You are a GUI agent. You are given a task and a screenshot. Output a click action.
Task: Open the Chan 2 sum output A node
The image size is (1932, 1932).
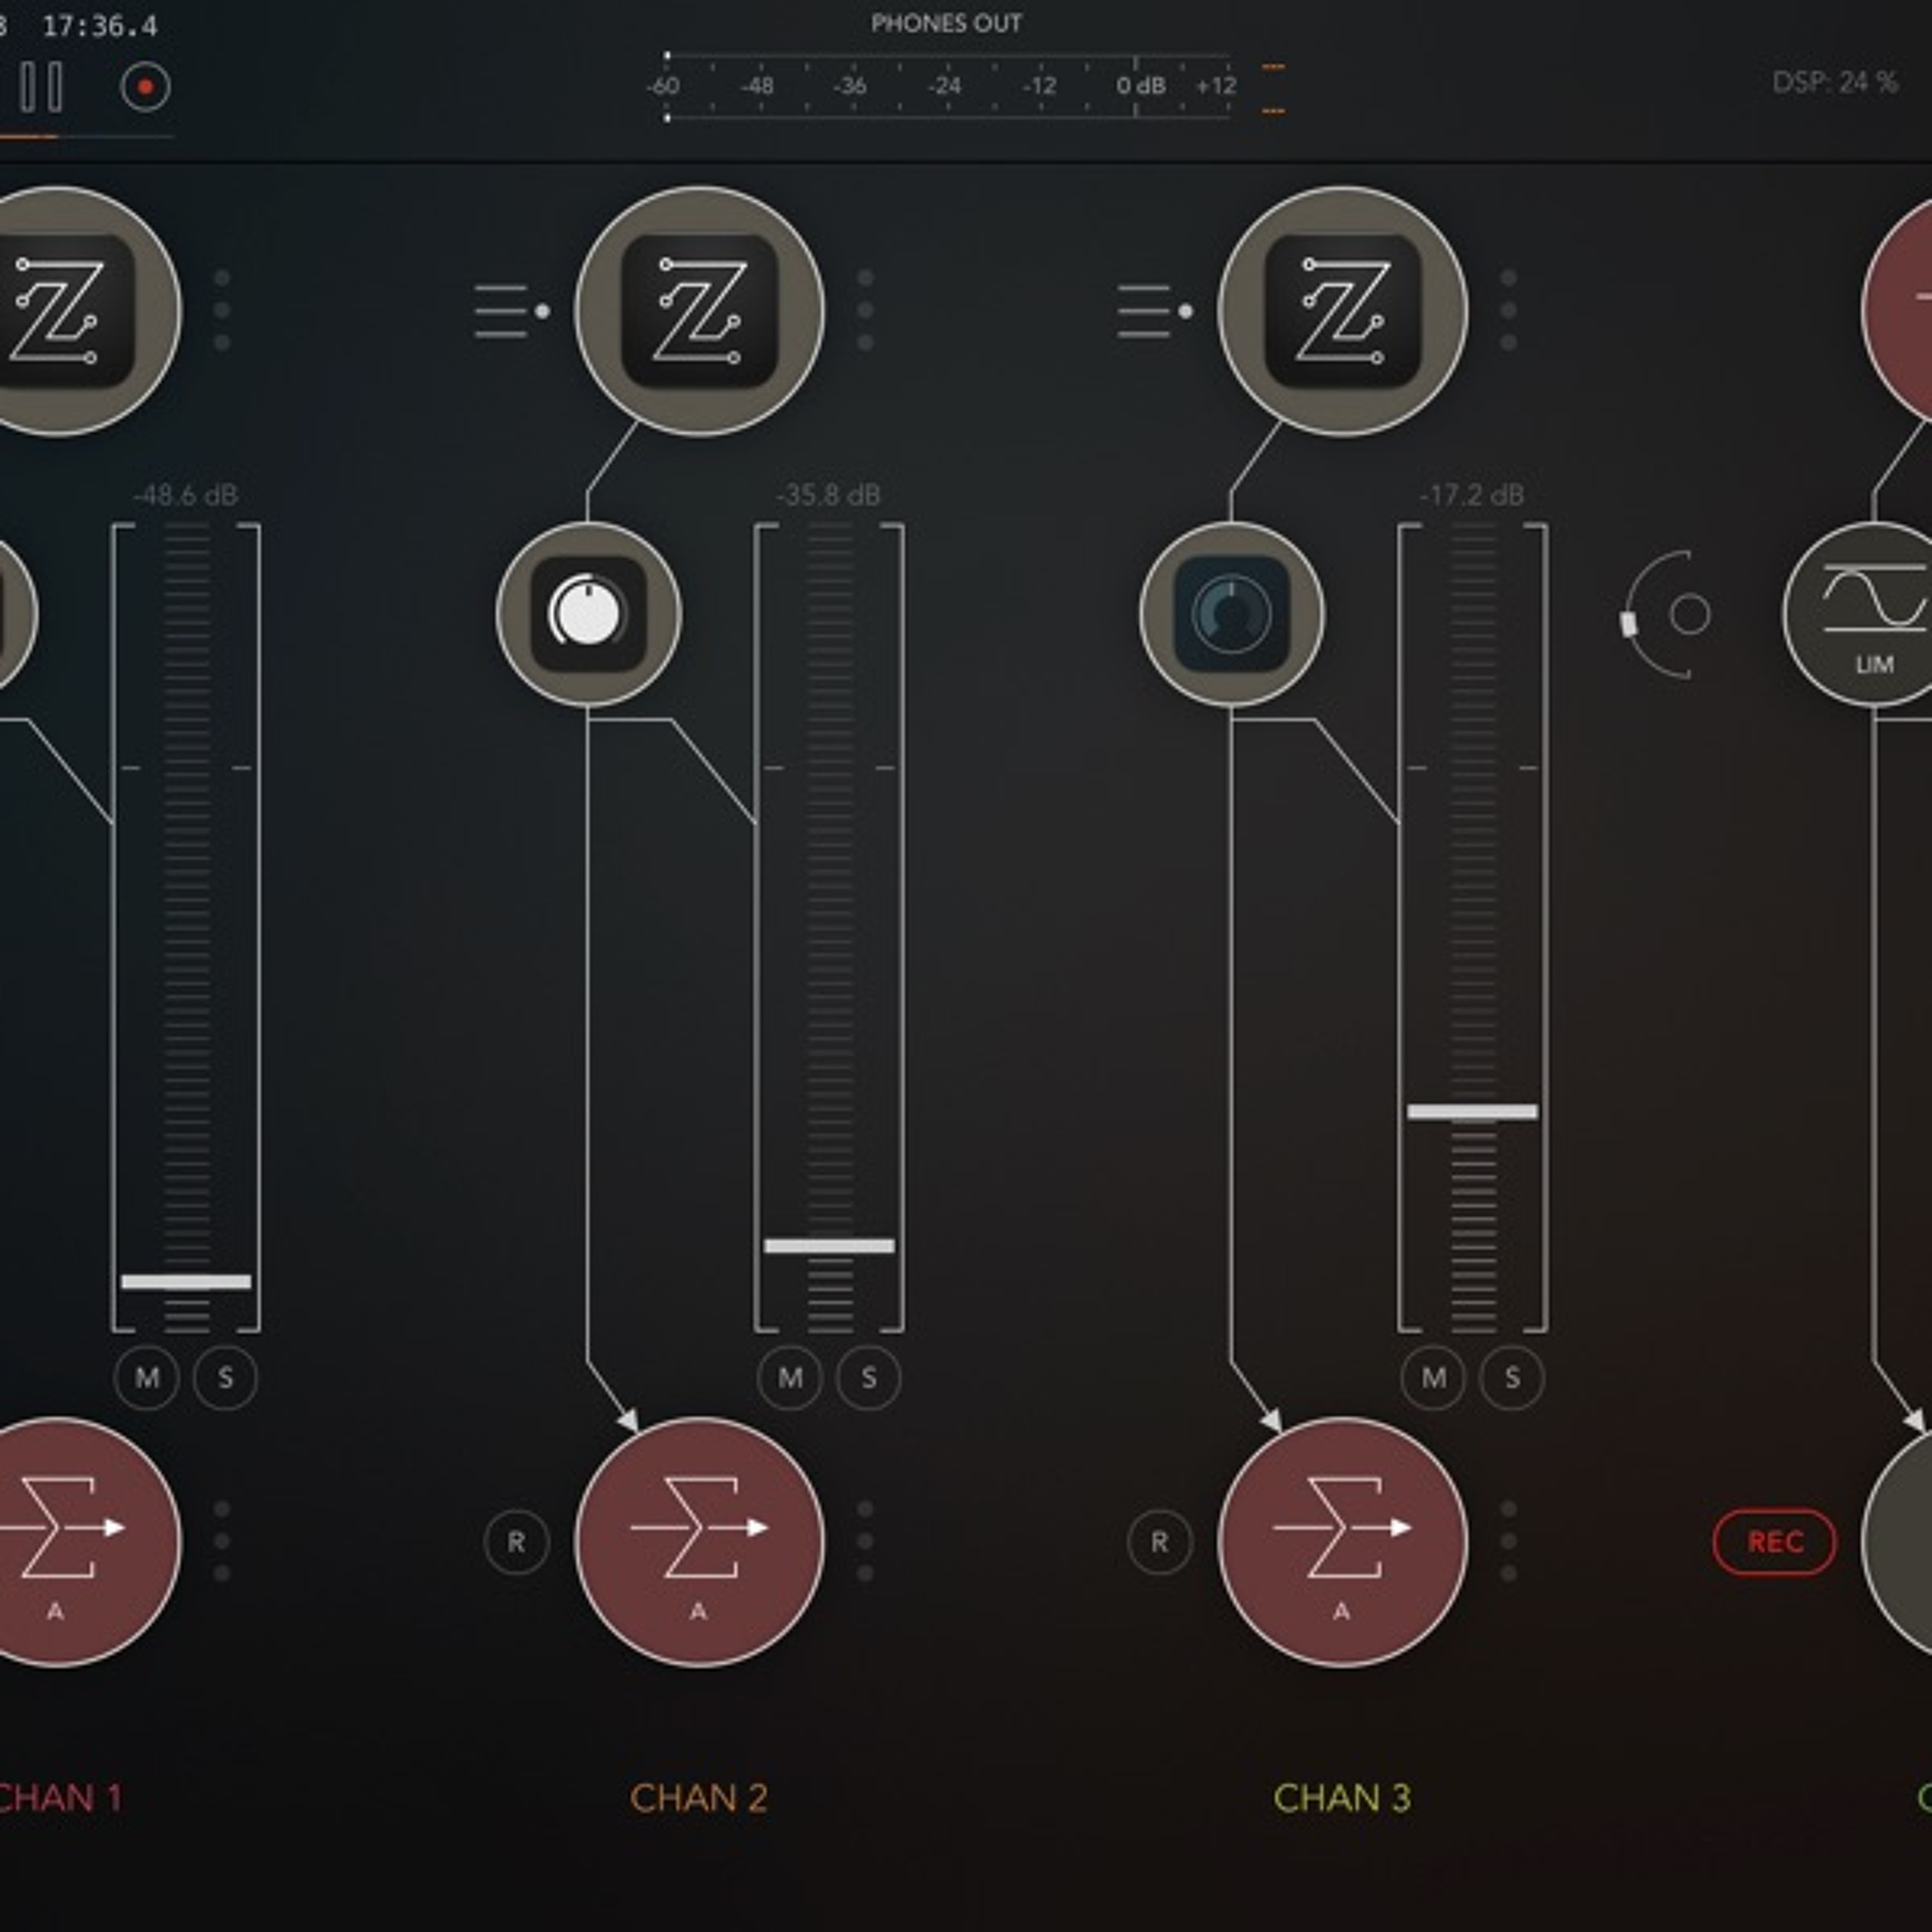tap(699, 1541)
